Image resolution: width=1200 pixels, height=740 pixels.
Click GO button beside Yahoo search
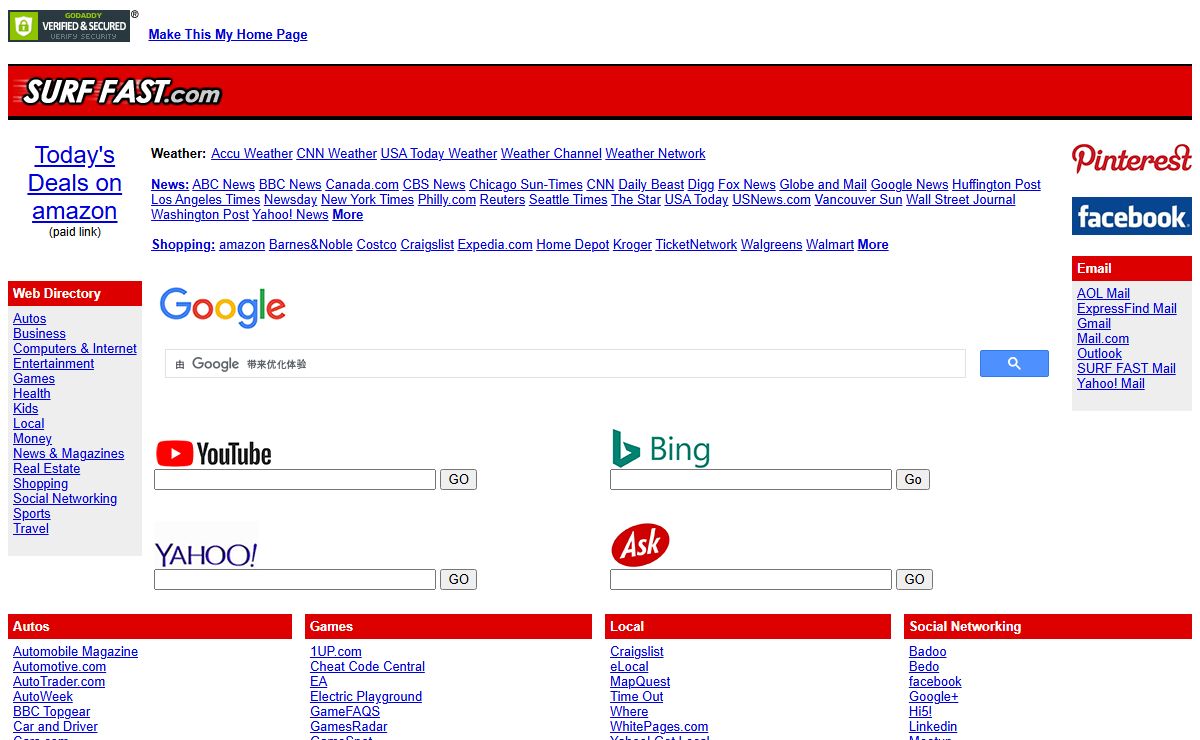point(459,579)
